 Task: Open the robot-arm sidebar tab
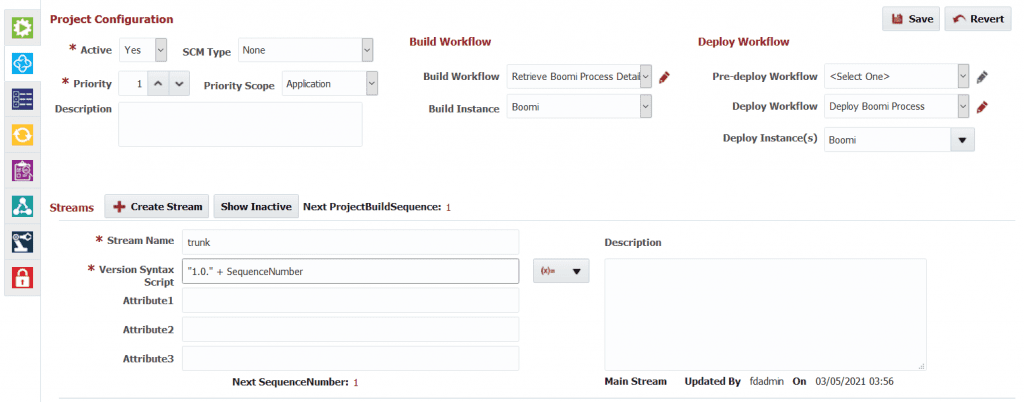coord(23,241)
